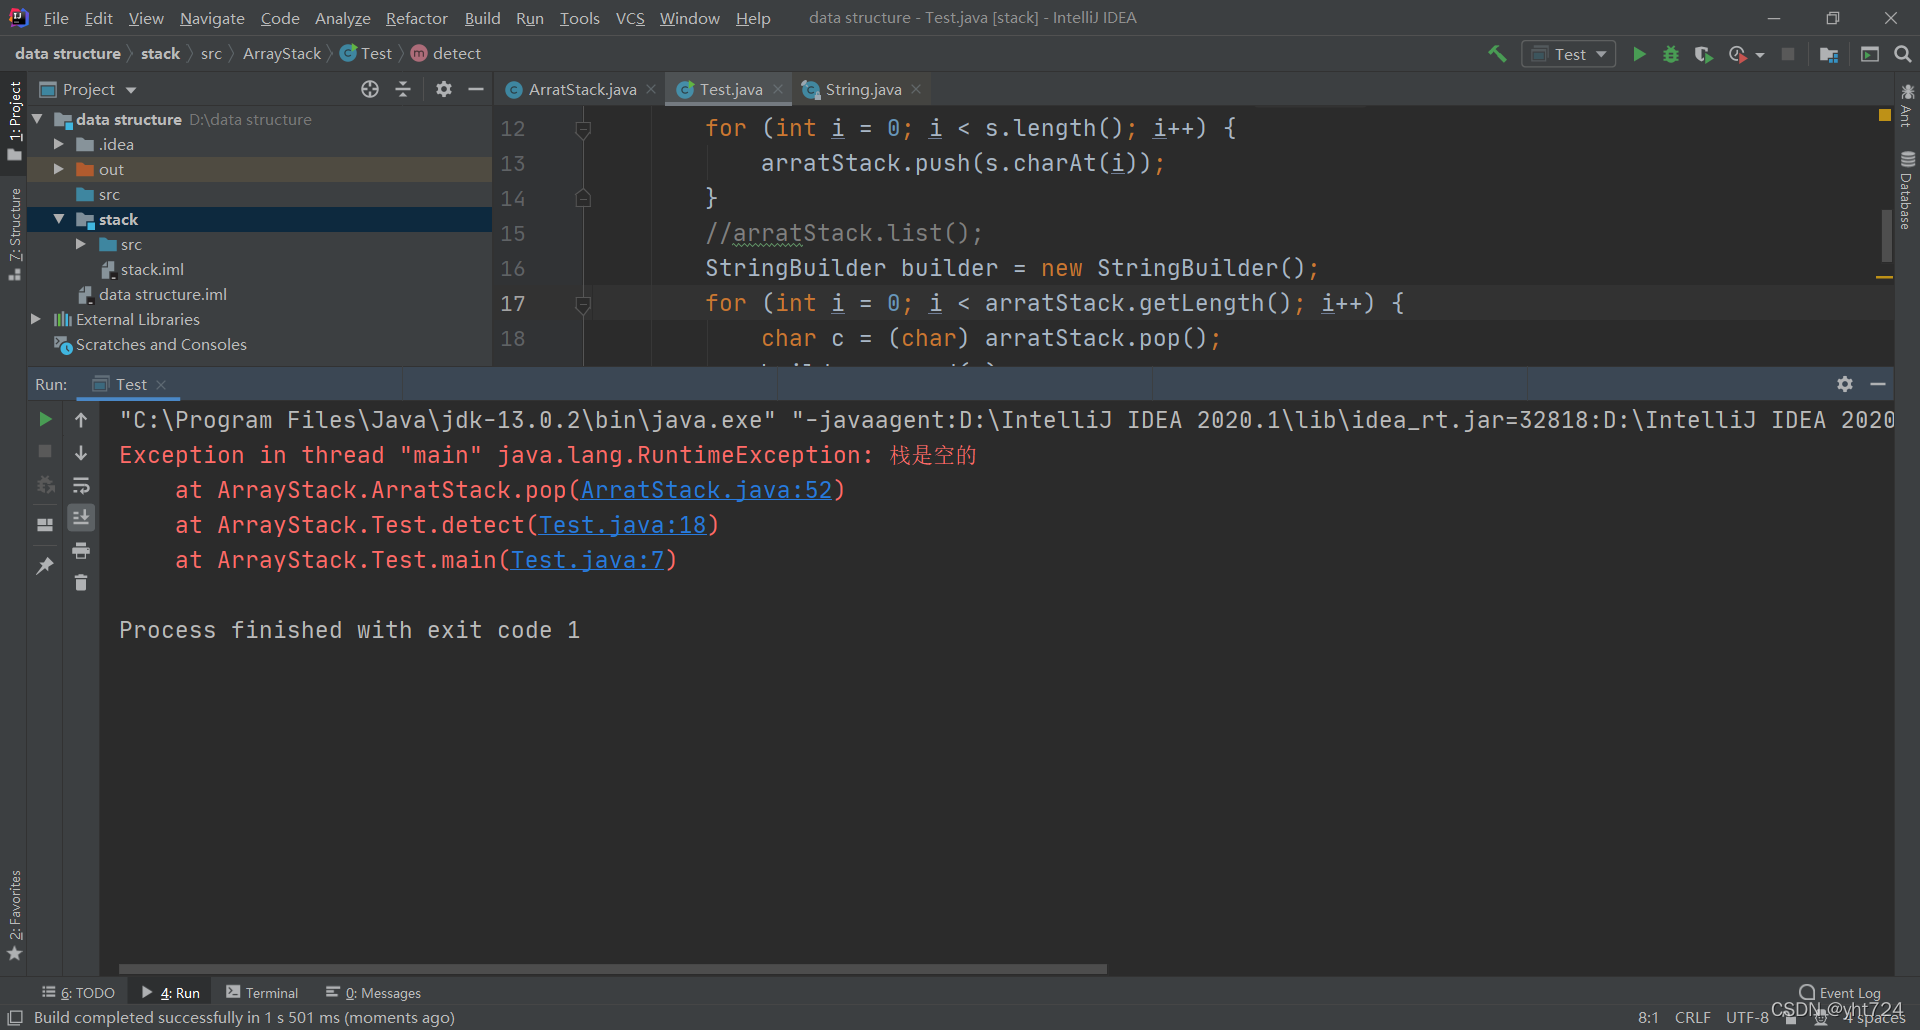Rerun Test in Run panel
1920x1030 pixels.
coord(45,419)
